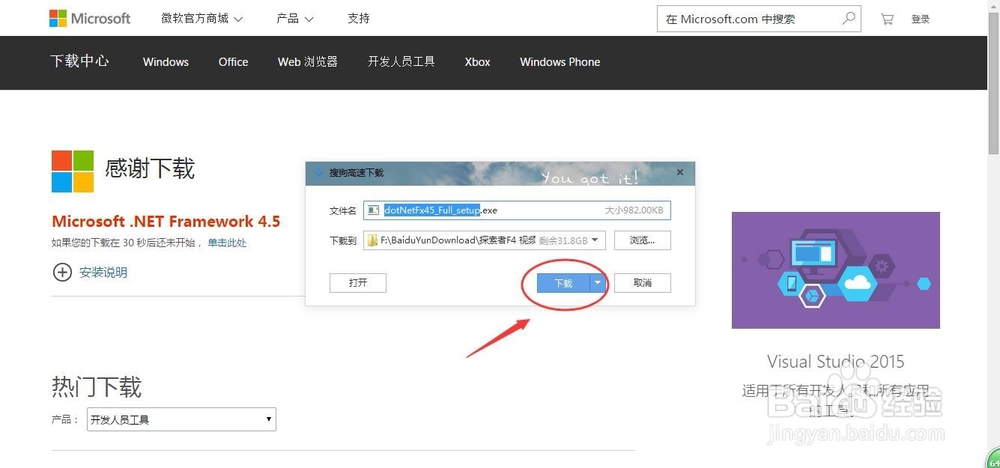This screenshot has width=1000, height=468.
Task: Click the Sogou download dialog title icon
Action: 320,173
